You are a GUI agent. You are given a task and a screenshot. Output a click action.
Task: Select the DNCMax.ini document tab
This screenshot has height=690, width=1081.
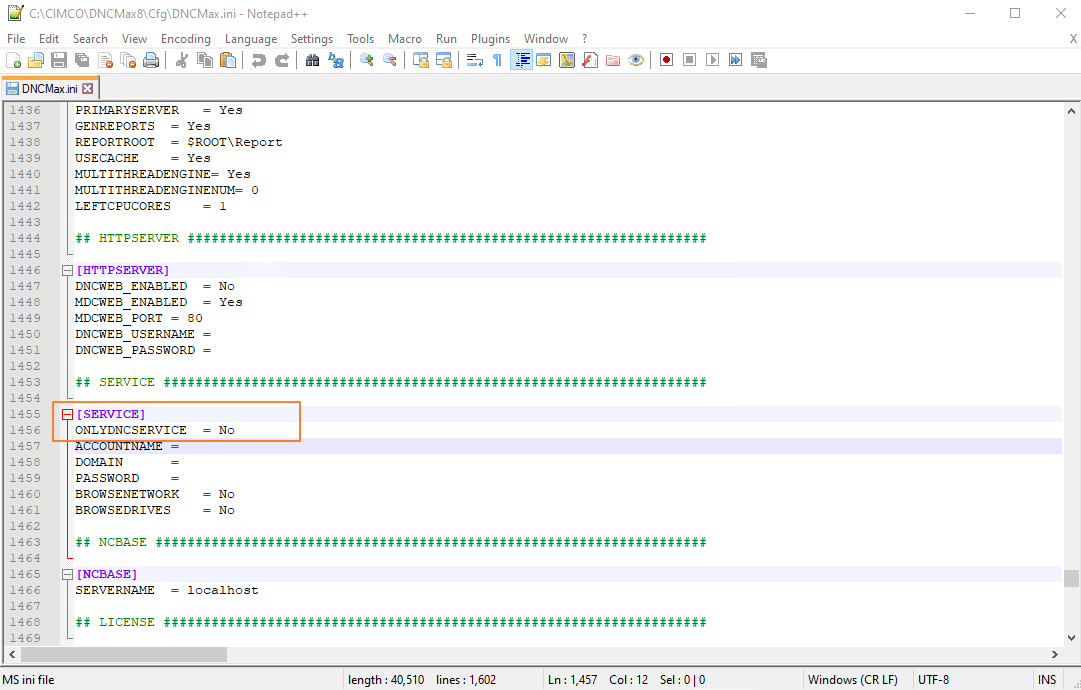point(50,88)
